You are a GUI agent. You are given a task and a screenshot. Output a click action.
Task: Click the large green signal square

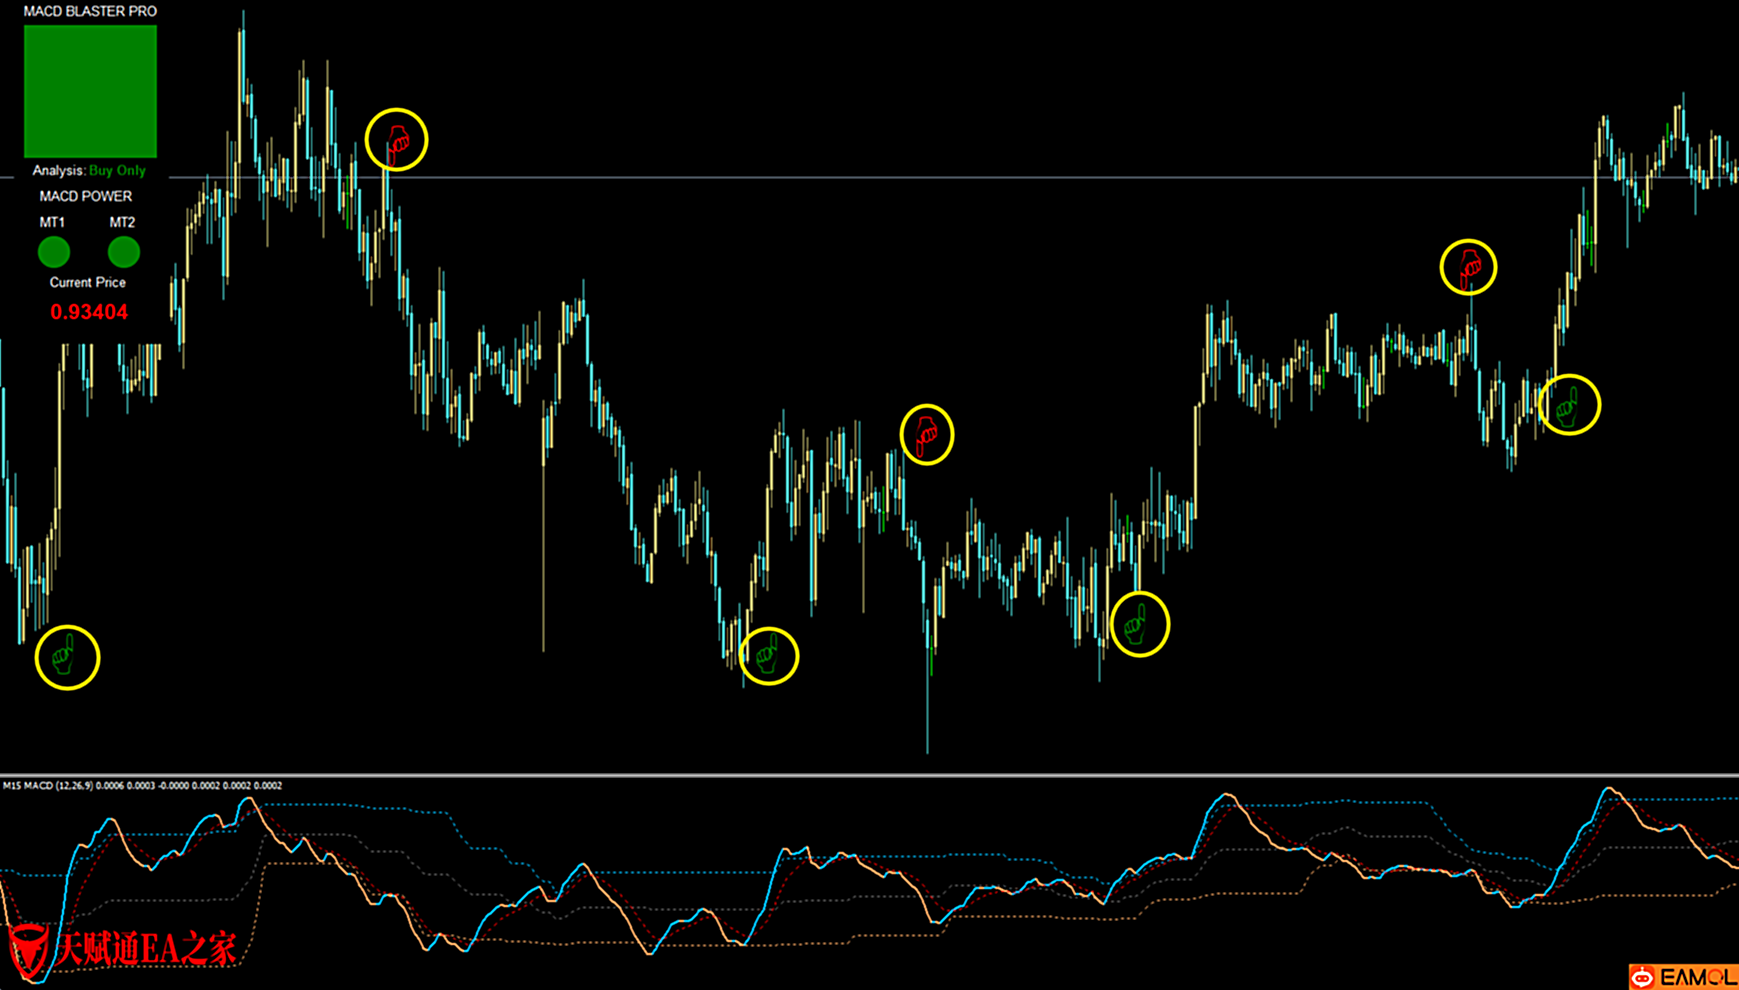[x=90, y=91]
